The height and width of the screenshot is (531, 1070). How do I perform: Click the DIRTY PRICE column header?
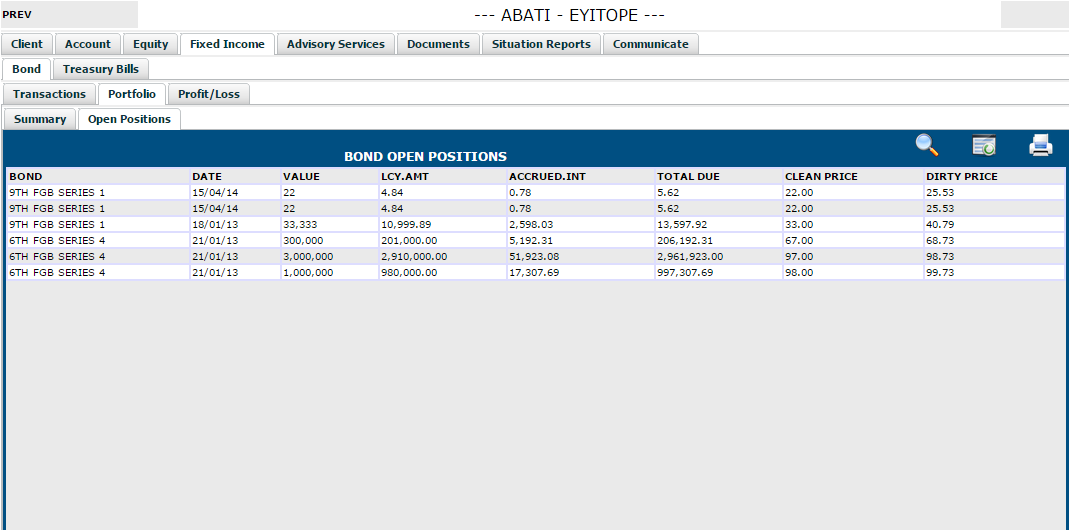(994, 176)
